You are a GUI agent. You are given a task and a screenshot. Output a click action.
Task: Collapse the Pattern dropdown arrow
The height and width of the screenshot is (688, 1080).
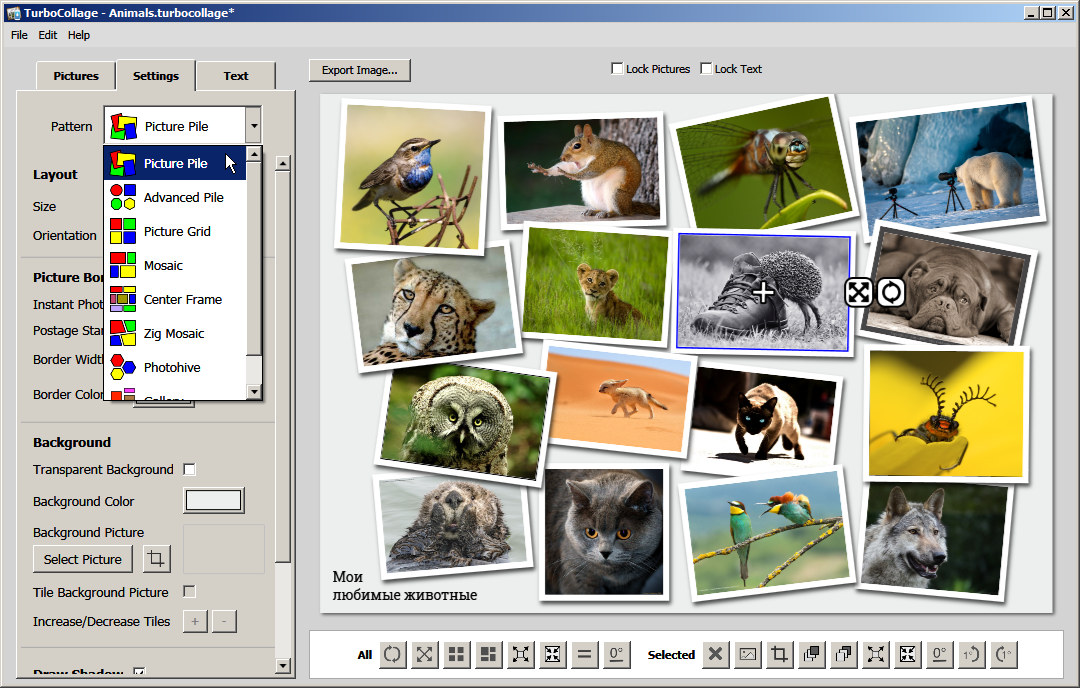click(253, 126)
